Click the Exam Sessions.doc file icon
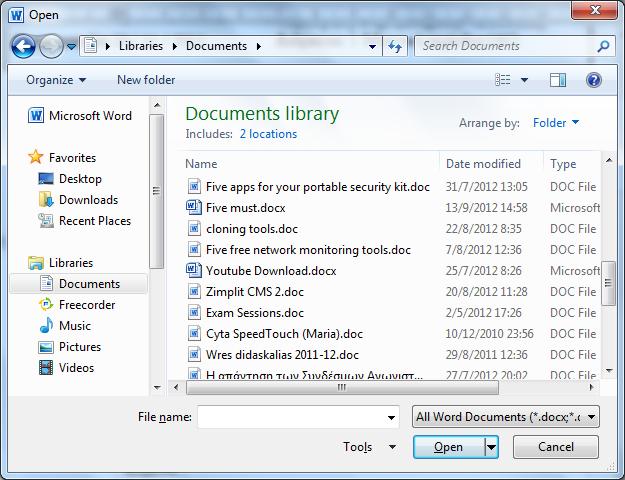625x480 pixels. [x=194, y=312]
